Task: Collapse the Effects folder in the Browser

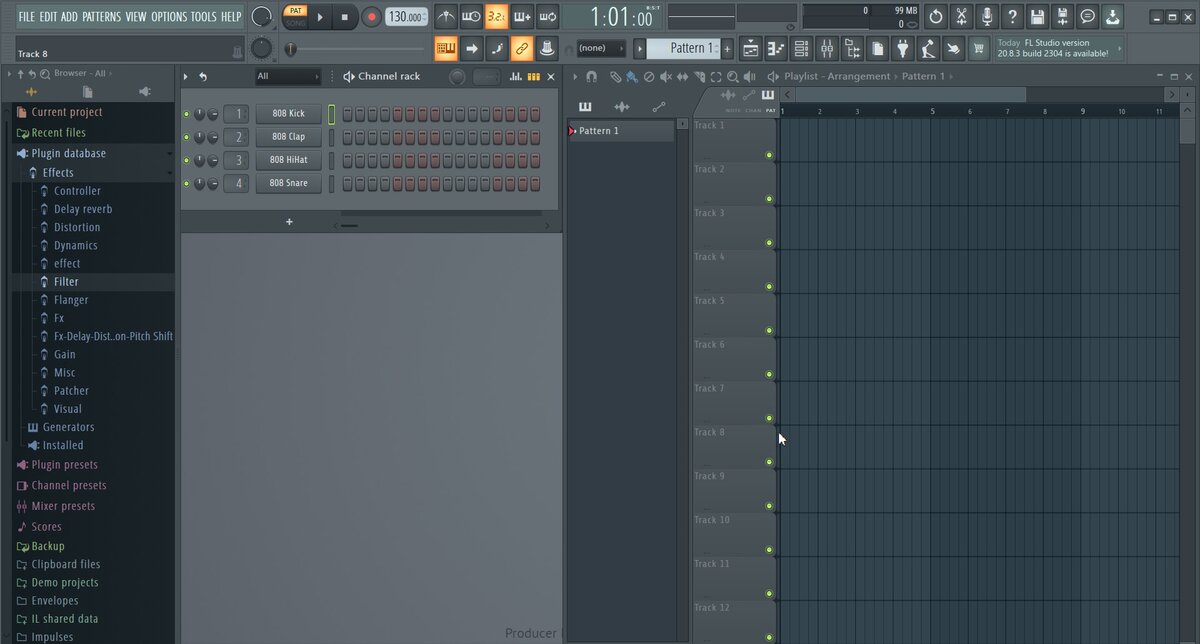Action: click(x=58, y=172)
